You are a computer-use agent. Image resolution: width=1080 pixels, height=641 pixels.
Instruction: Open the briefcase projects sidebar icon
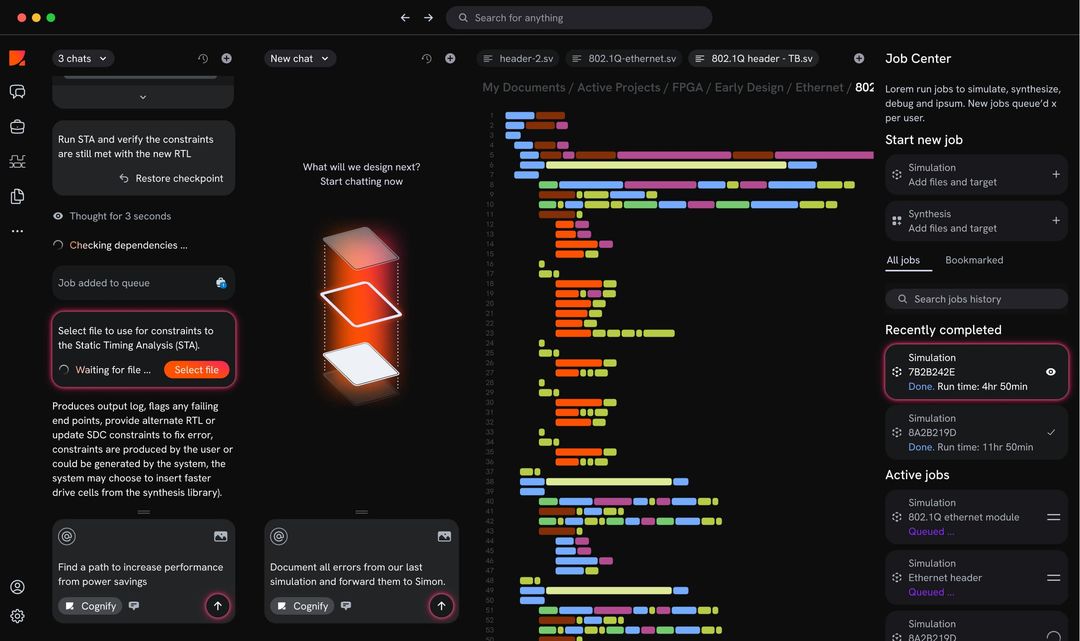click(x=17, y=127)
